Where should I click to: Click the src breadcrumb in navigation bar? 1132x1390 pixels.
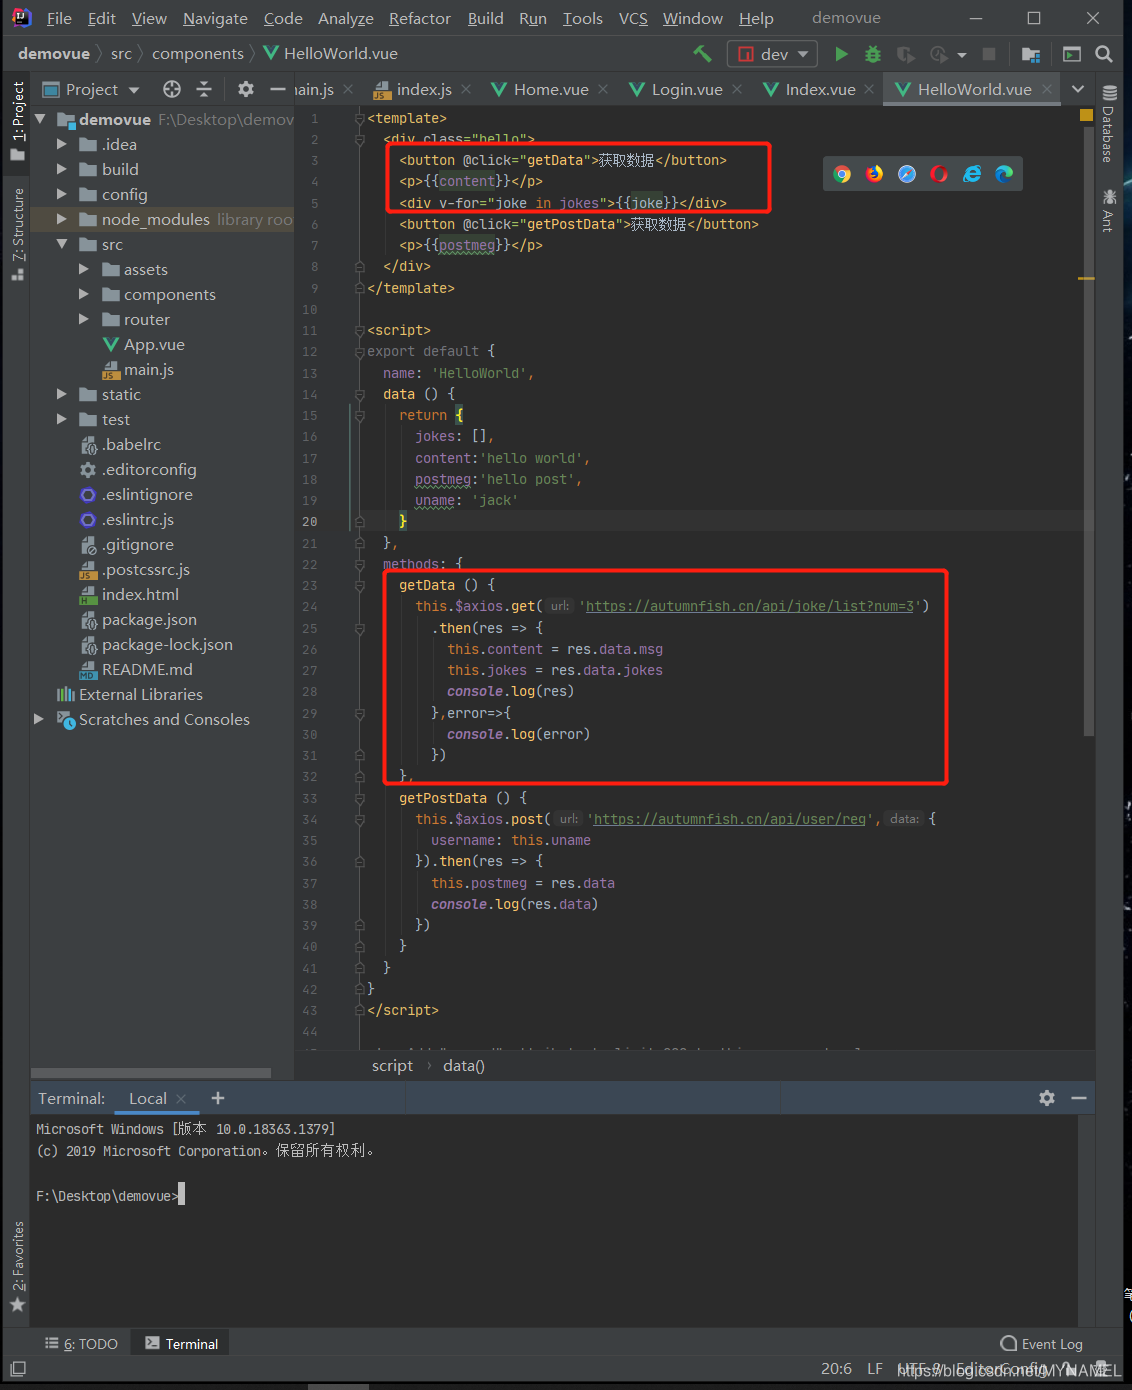point(121,54)
